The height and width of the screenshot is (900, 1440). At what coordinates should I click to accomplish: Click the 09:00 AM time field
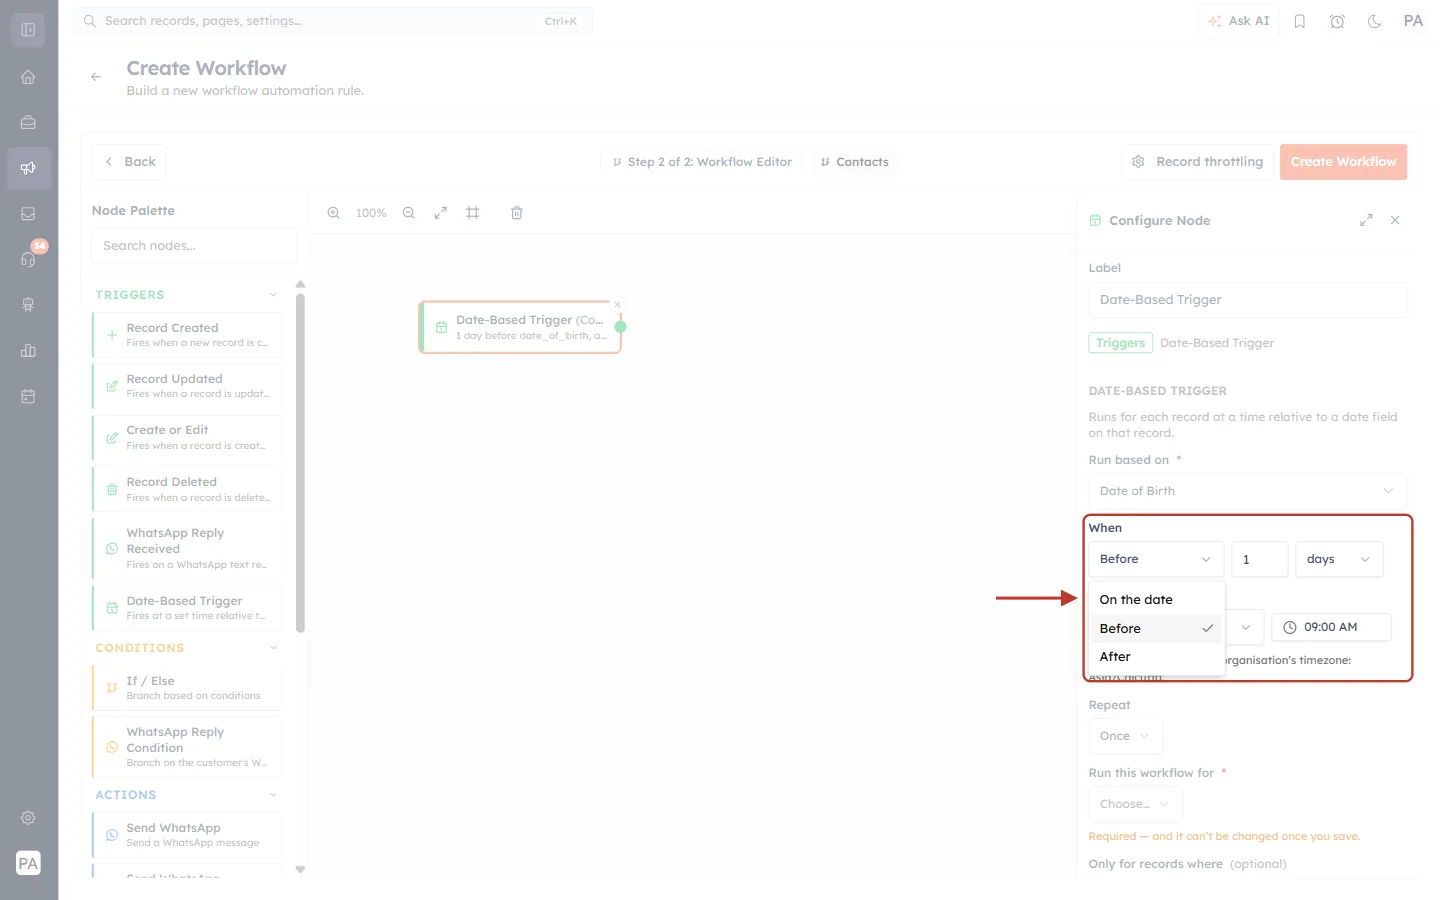[x=1331, y=627]
